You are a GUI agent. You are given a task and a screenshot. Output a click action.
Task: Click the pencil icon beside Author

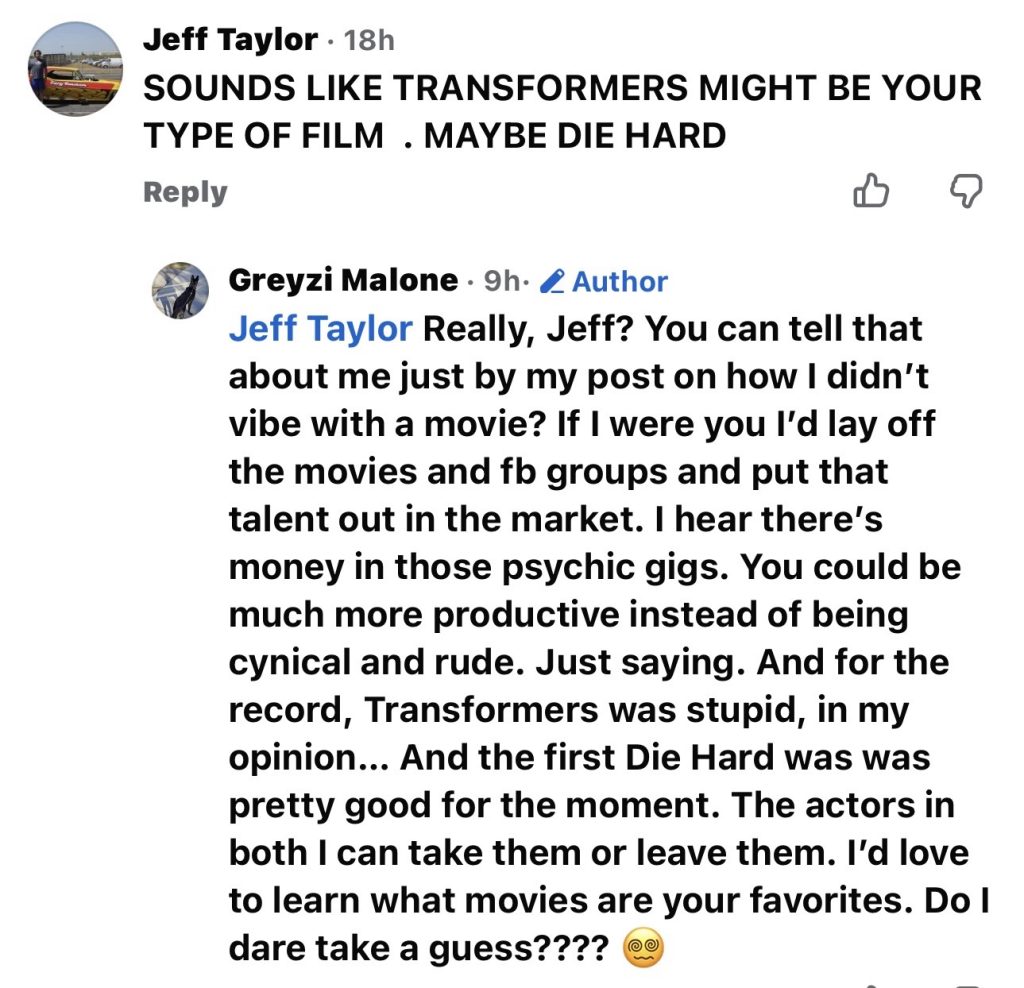pyautogui.click(x=552, y=282)
